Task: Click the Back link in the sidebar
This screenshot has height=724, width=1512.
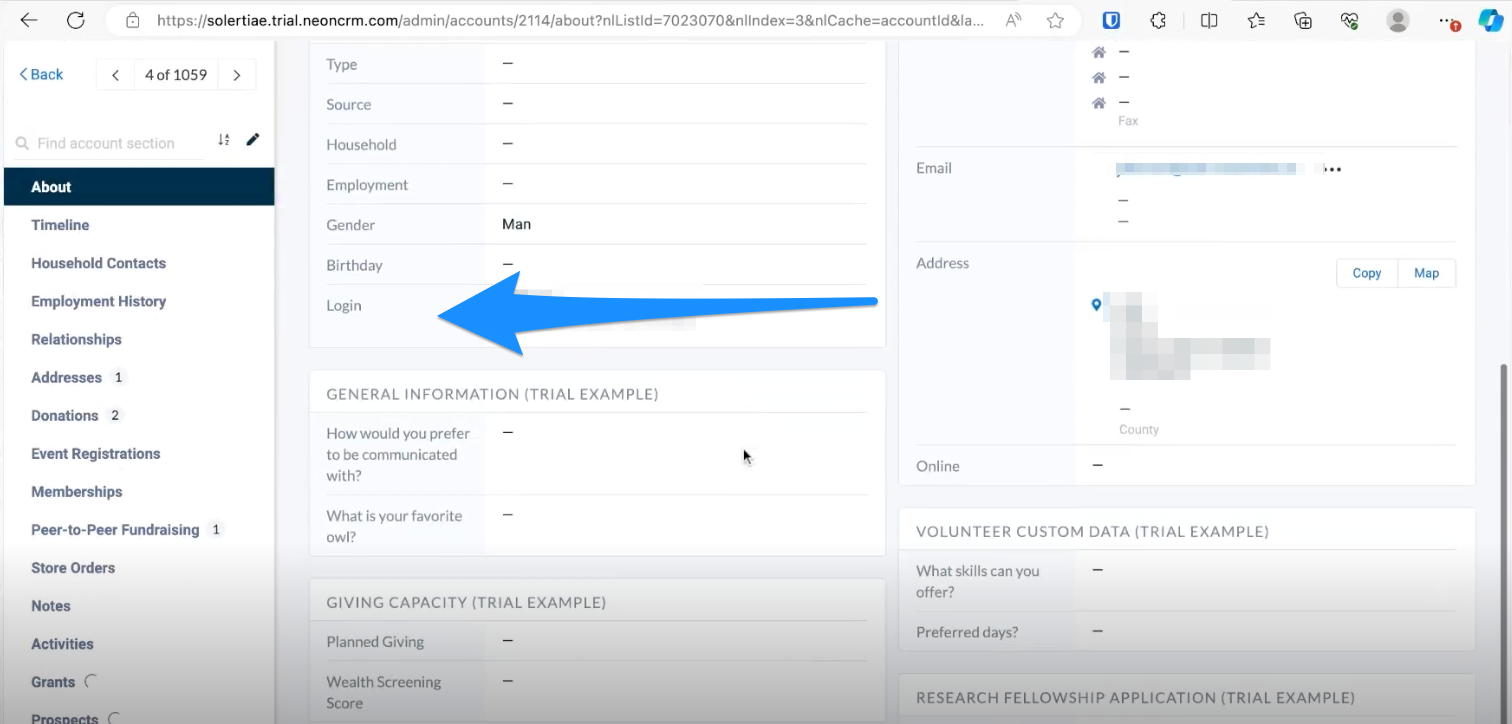Action: [x=41, y=74]
